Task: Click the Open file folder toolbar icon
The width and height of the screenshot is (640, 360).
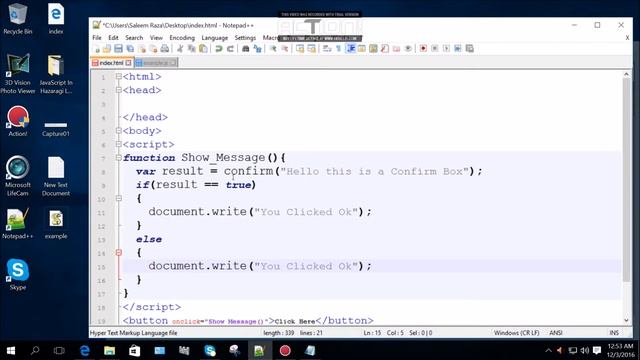Action: tap(107, 49)
